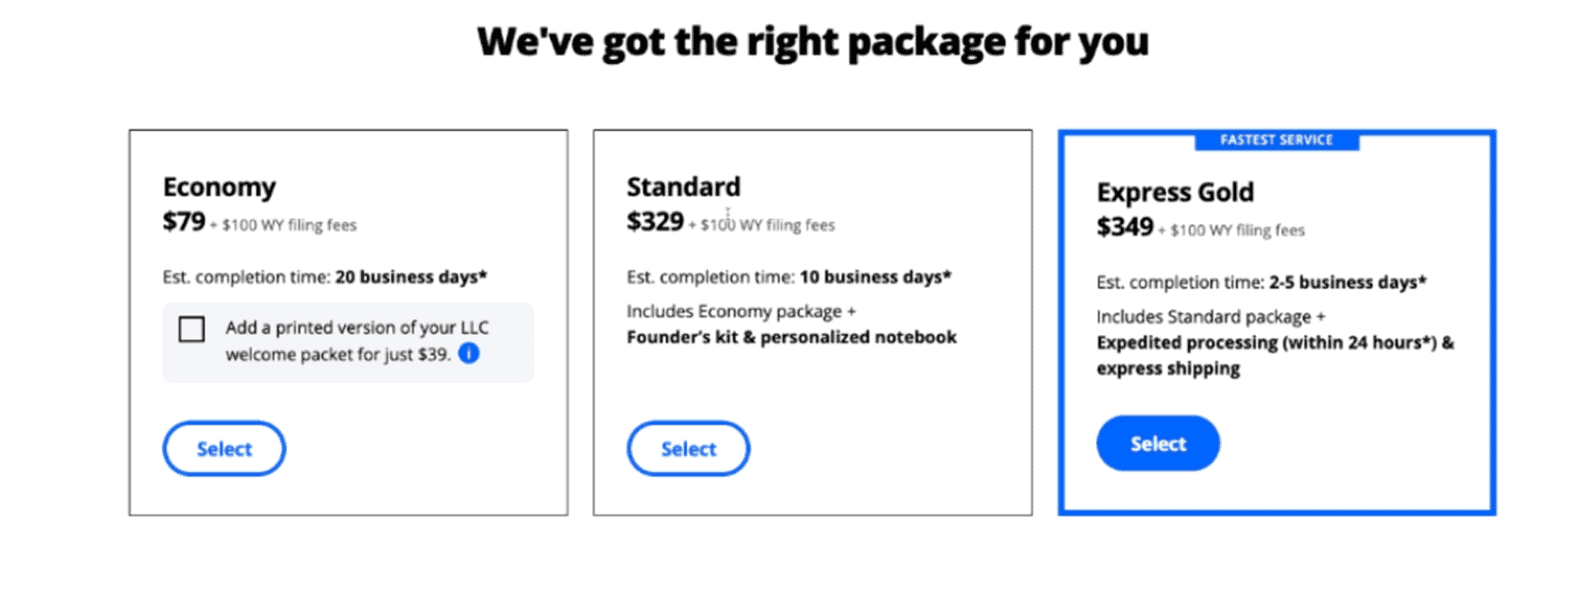This screenshot has width=1576, height=600.
Task: Click the FASTEST SERVICE badge
Action: coord(1278,140)
